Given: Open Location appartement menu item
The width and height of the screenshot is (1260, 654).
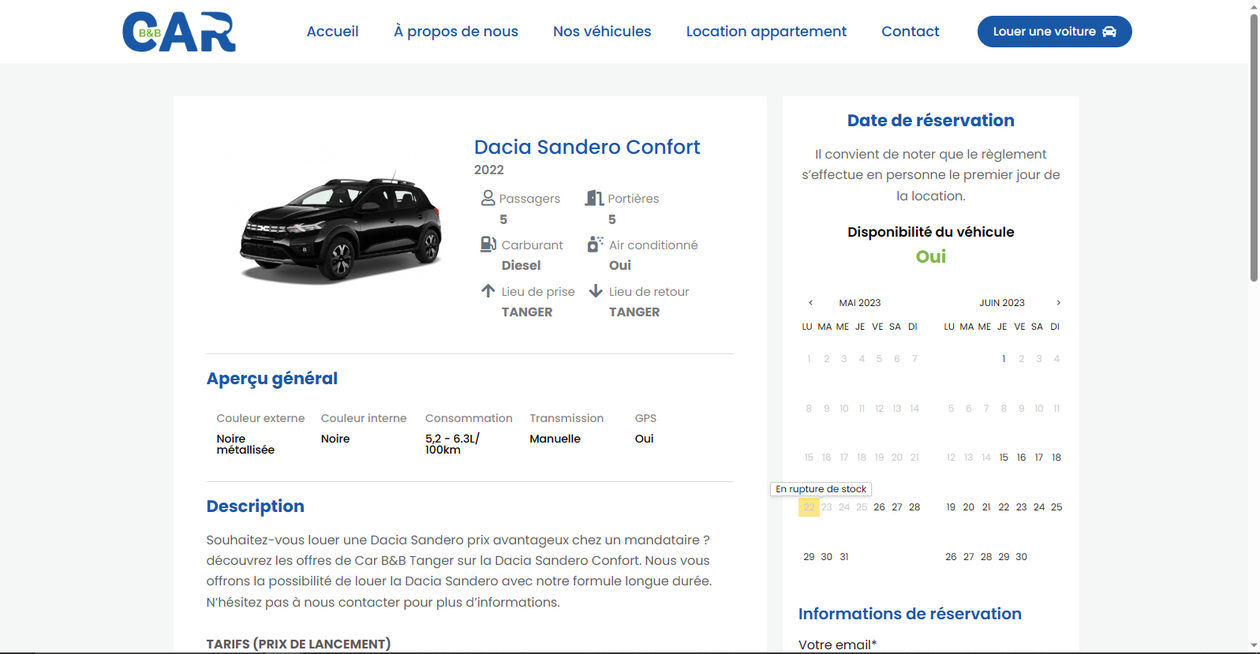Looking at the screenshot, I should pos(766,32).
